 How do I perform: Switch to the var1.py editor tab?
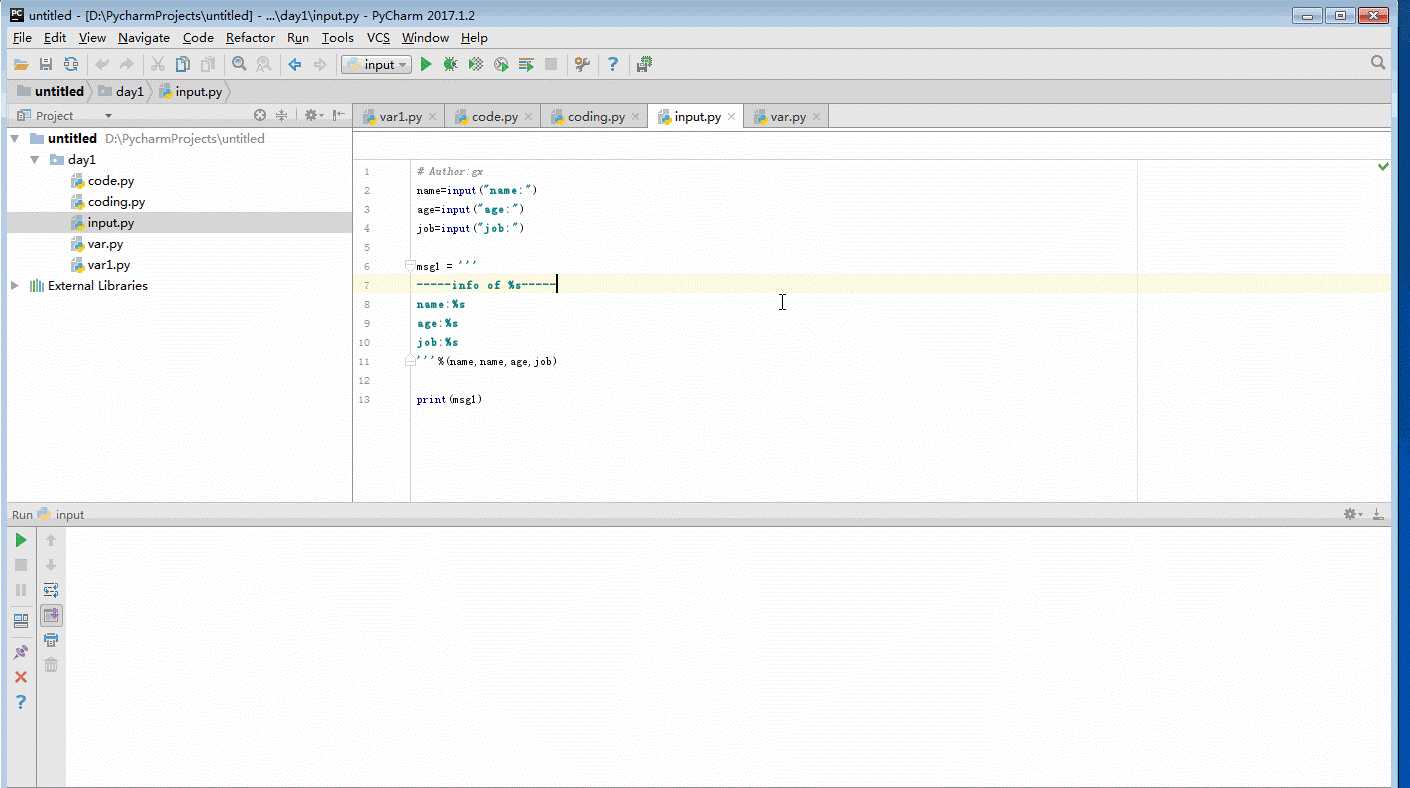tap(400, 117)
